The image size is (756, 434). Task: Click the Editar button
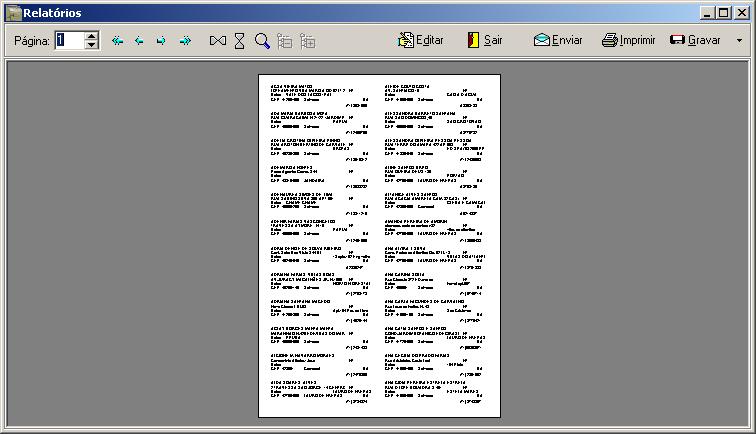tap(420, 40)
